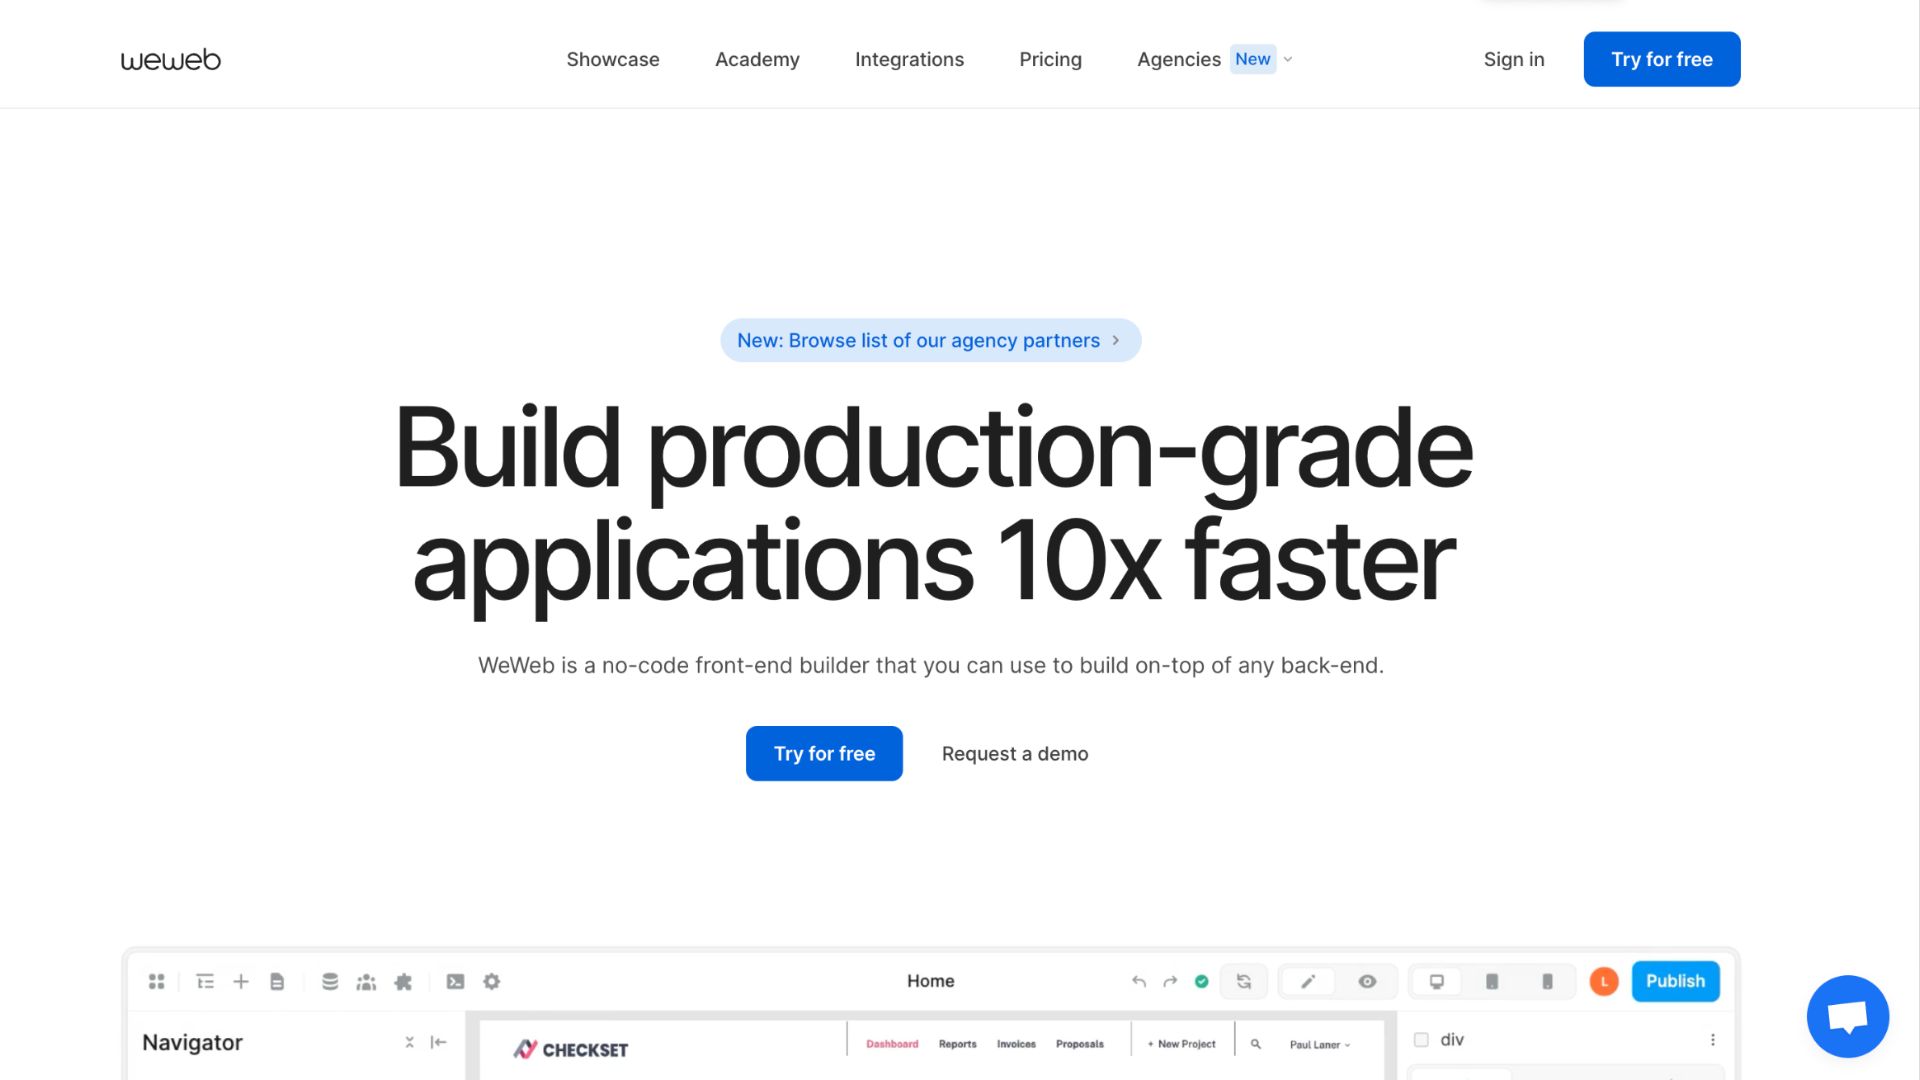
Task: Open the database collections icon in editor toolbar
Action: pyautogui.click(x=330, y=982)
